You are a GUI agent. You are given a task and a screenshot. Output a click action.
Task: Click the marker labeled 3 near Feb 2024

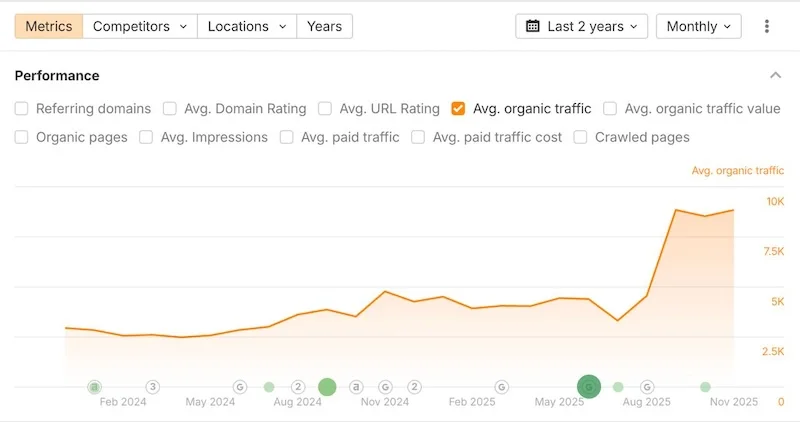[153, 387]
